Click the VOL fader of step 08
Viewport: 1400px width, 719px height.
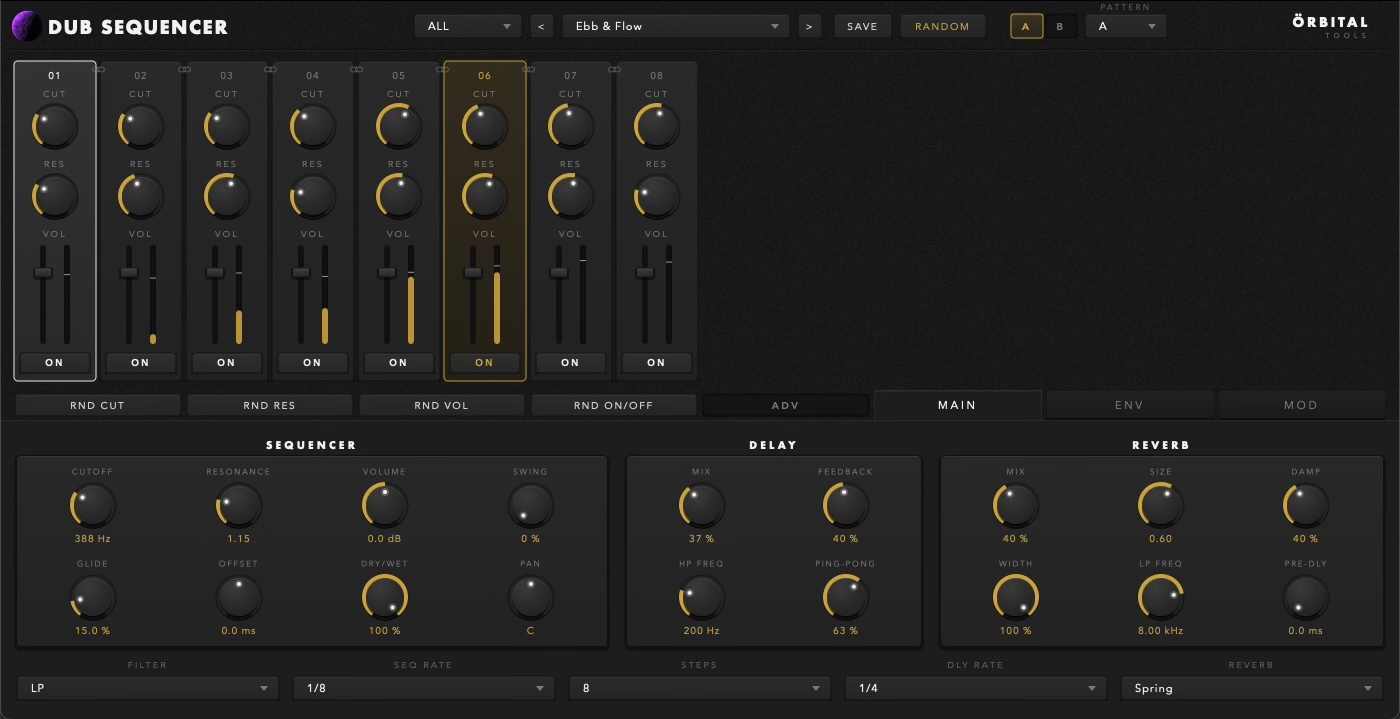[x=645, y=273]
